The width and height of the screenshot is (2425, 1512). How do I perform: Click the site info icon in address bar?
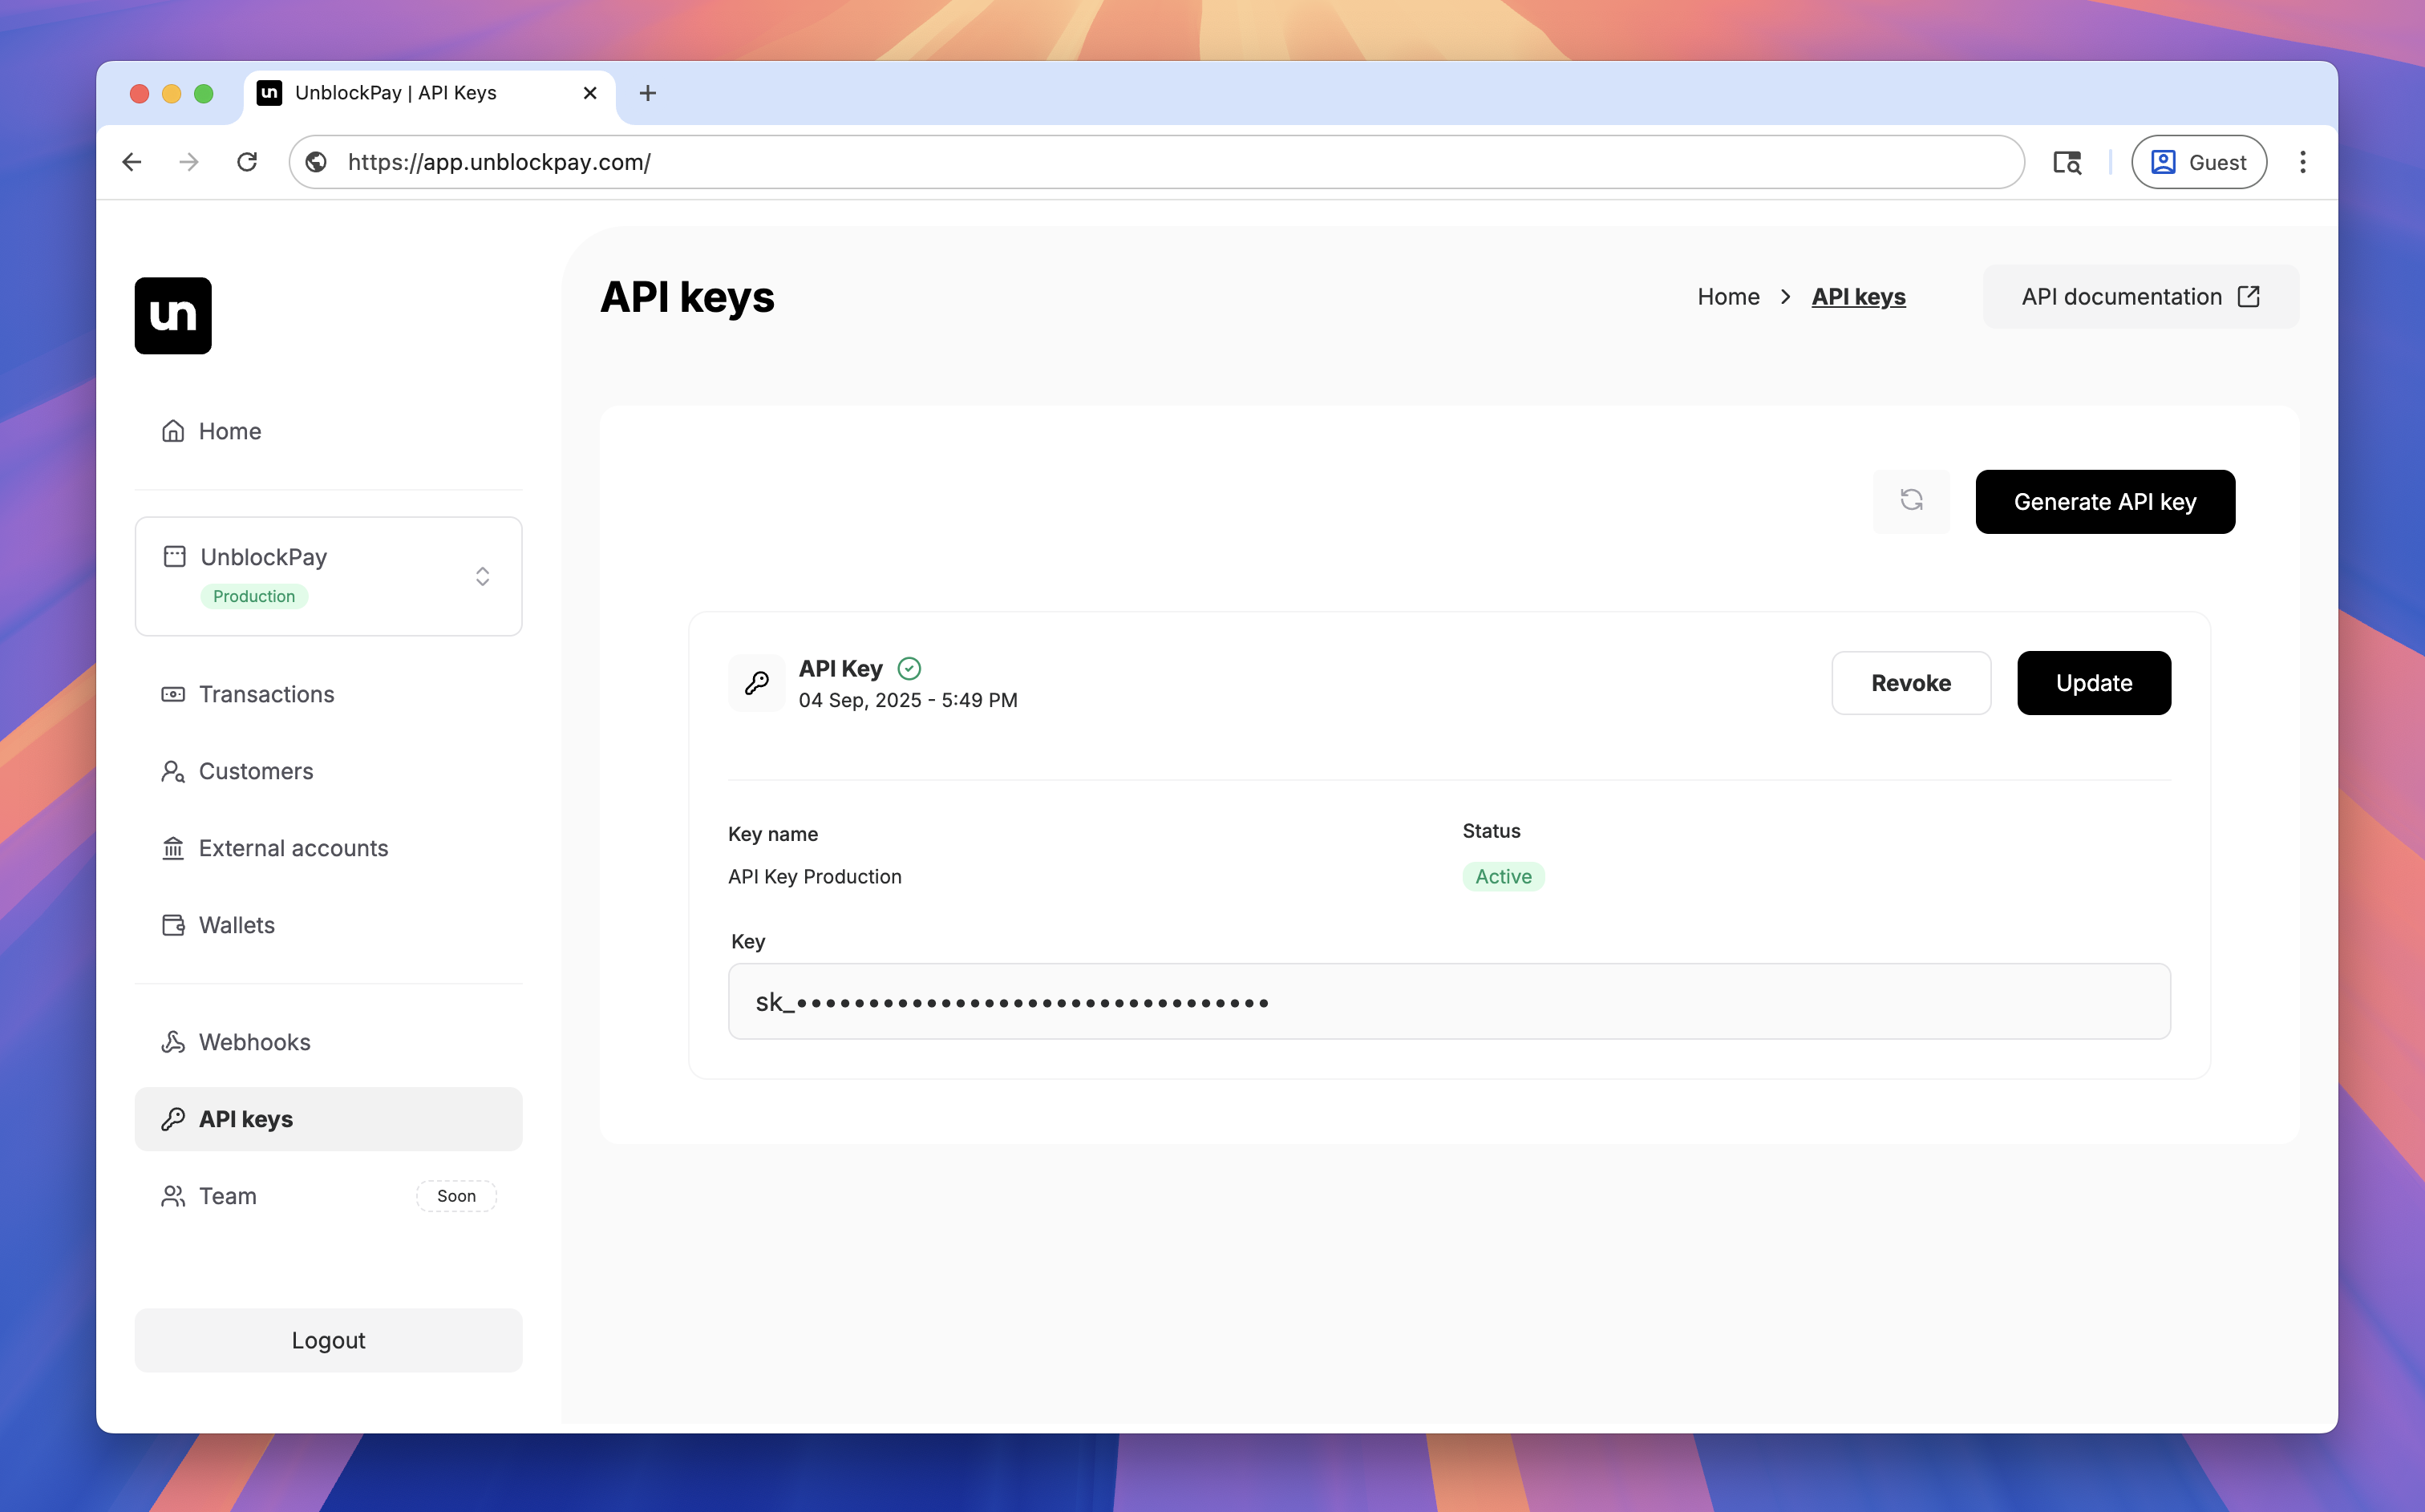coord(317,162)
